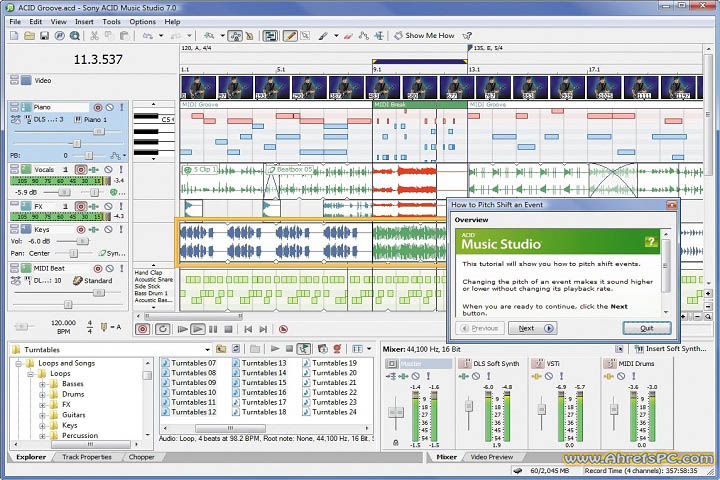Arm the Vocals track for record
The height and width of the screenshot is (480, 720).
(x=81, y=169)
